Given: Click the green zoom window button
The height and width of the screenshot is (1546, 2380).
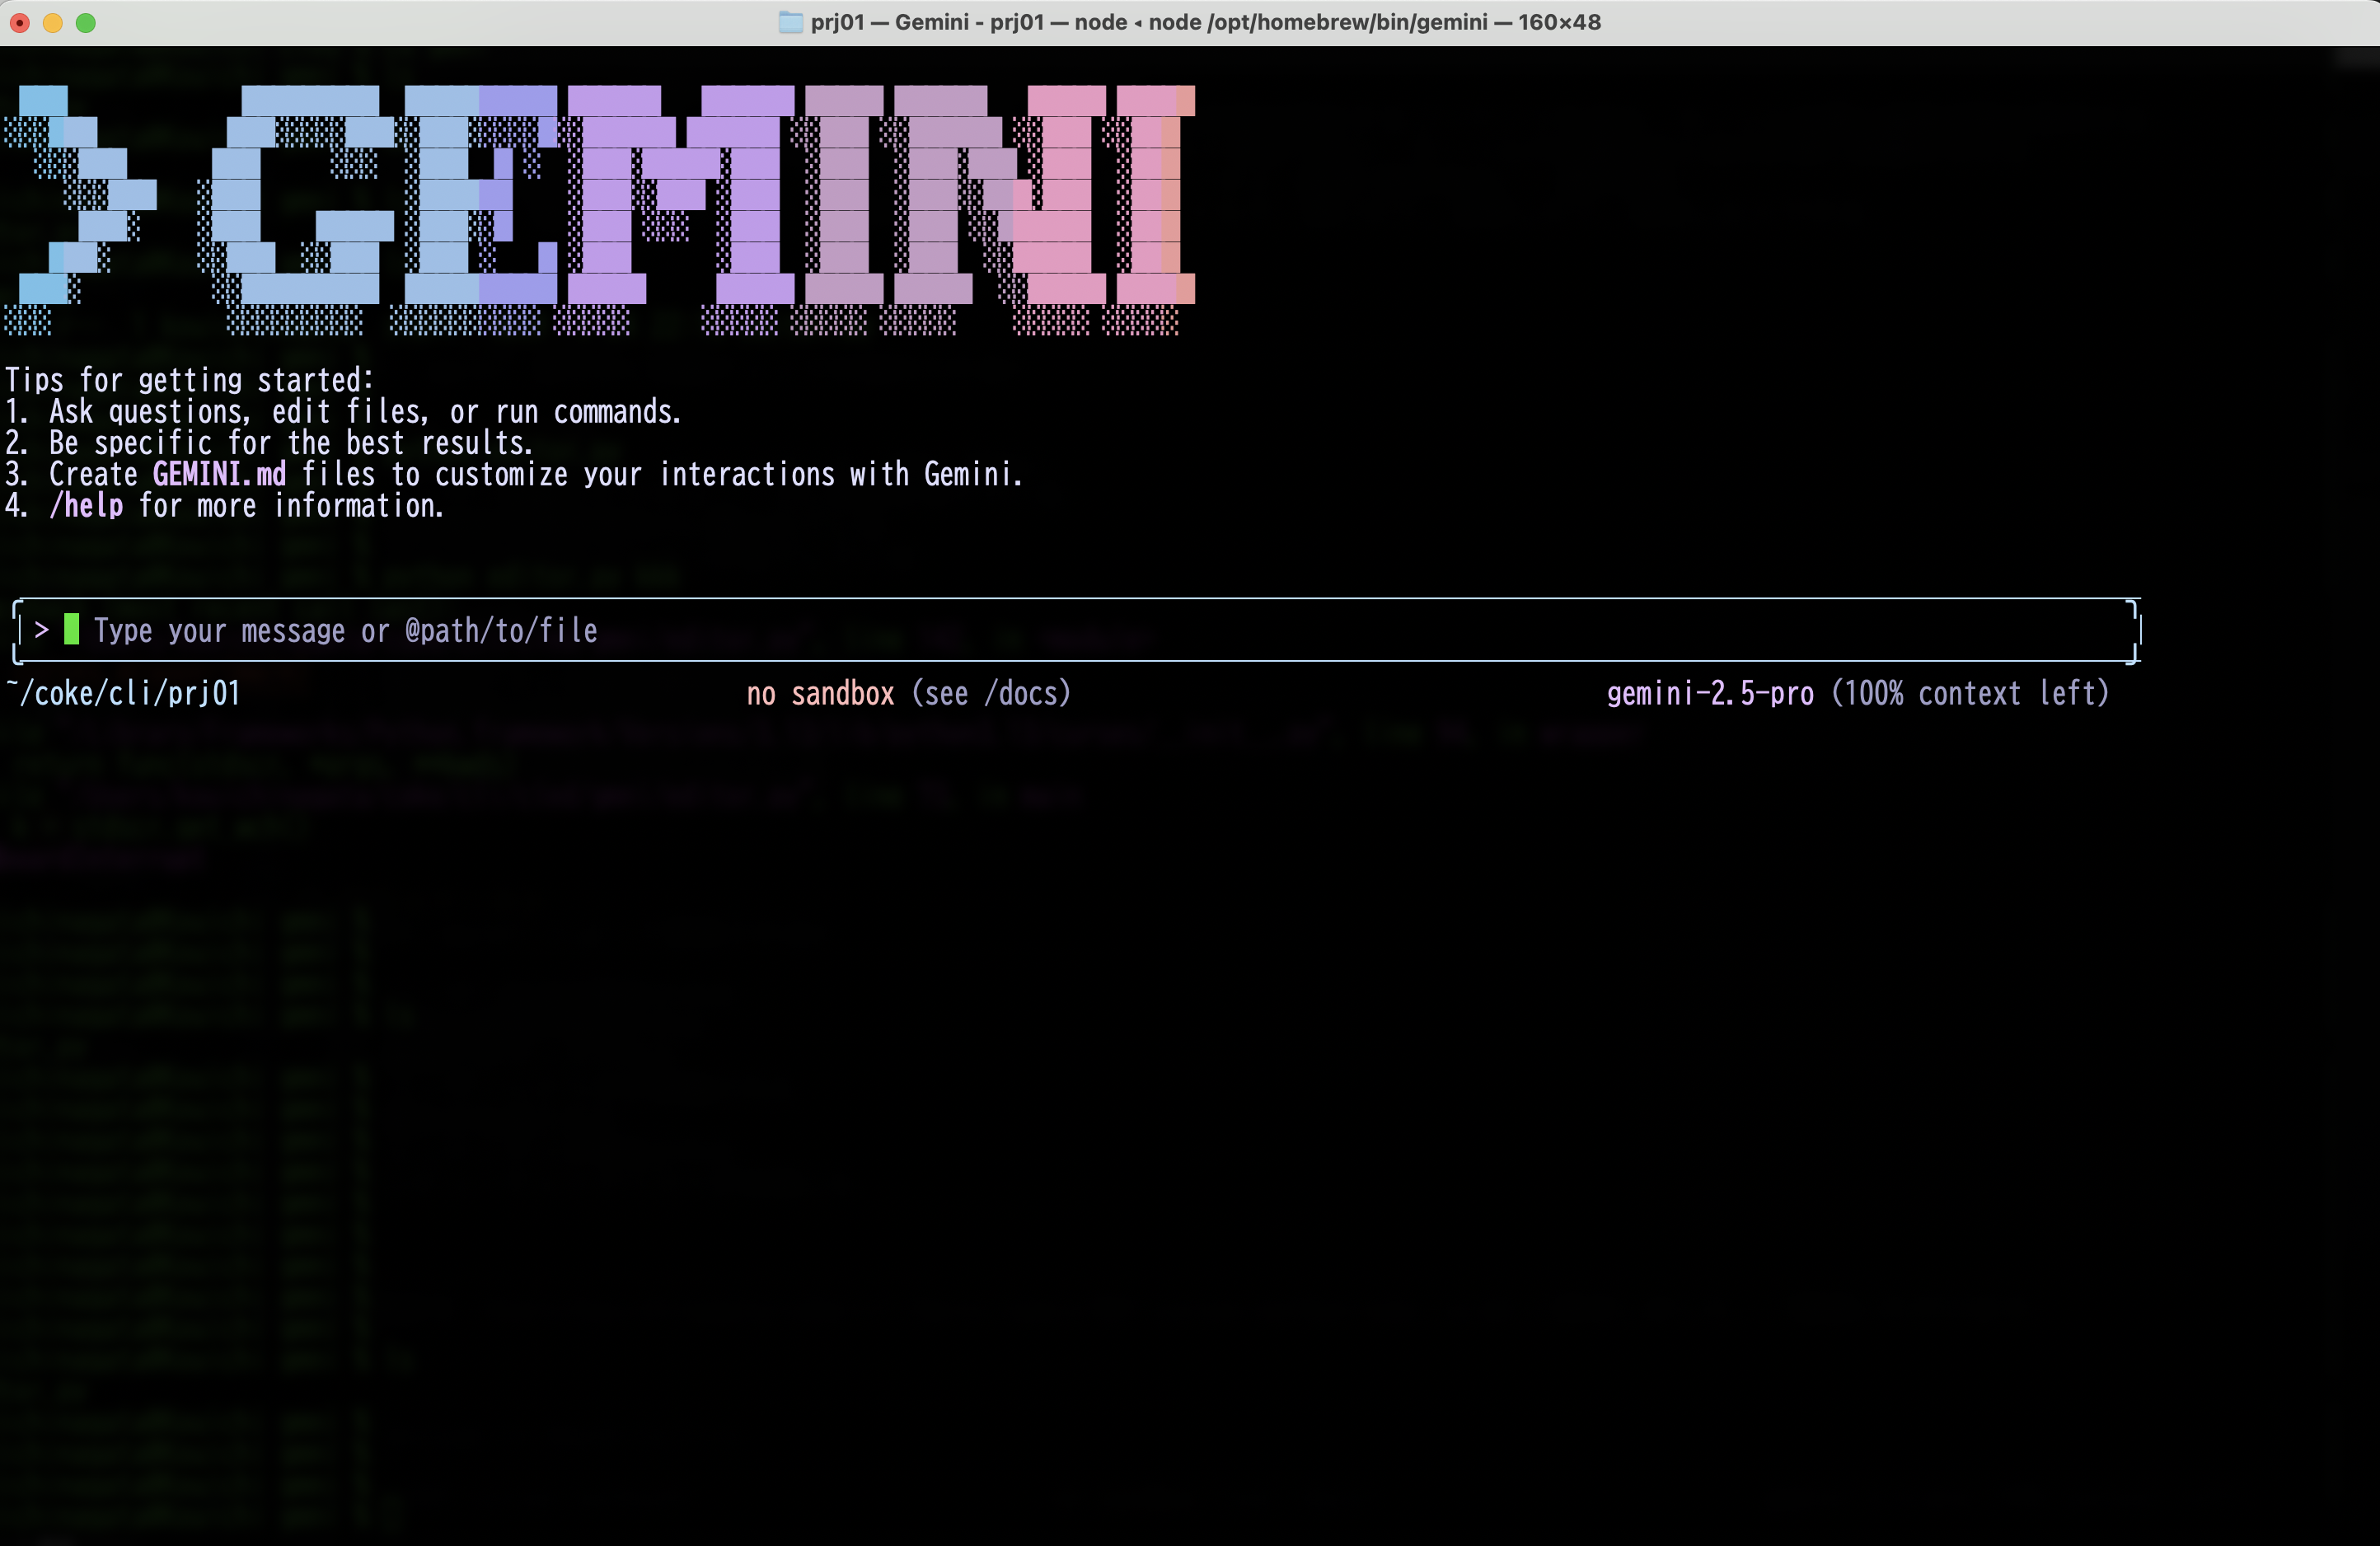Looking at the screenshot, I should 86,22.
